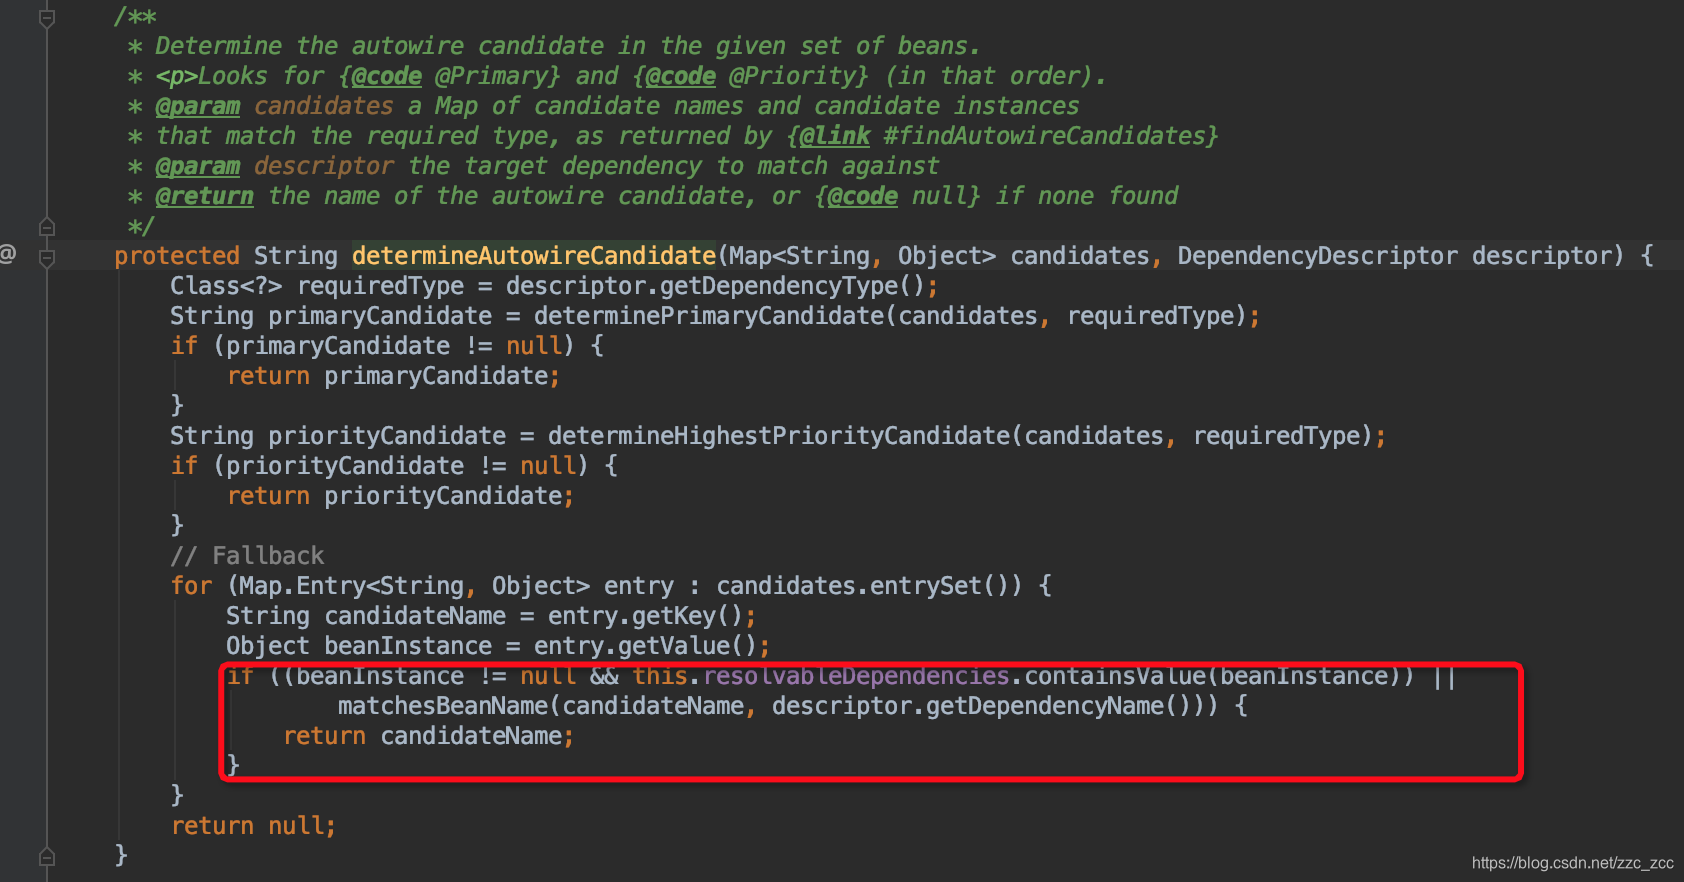Click the containsValue method call
Viewport: 1684px width, 882px height.
(1115, 676)
